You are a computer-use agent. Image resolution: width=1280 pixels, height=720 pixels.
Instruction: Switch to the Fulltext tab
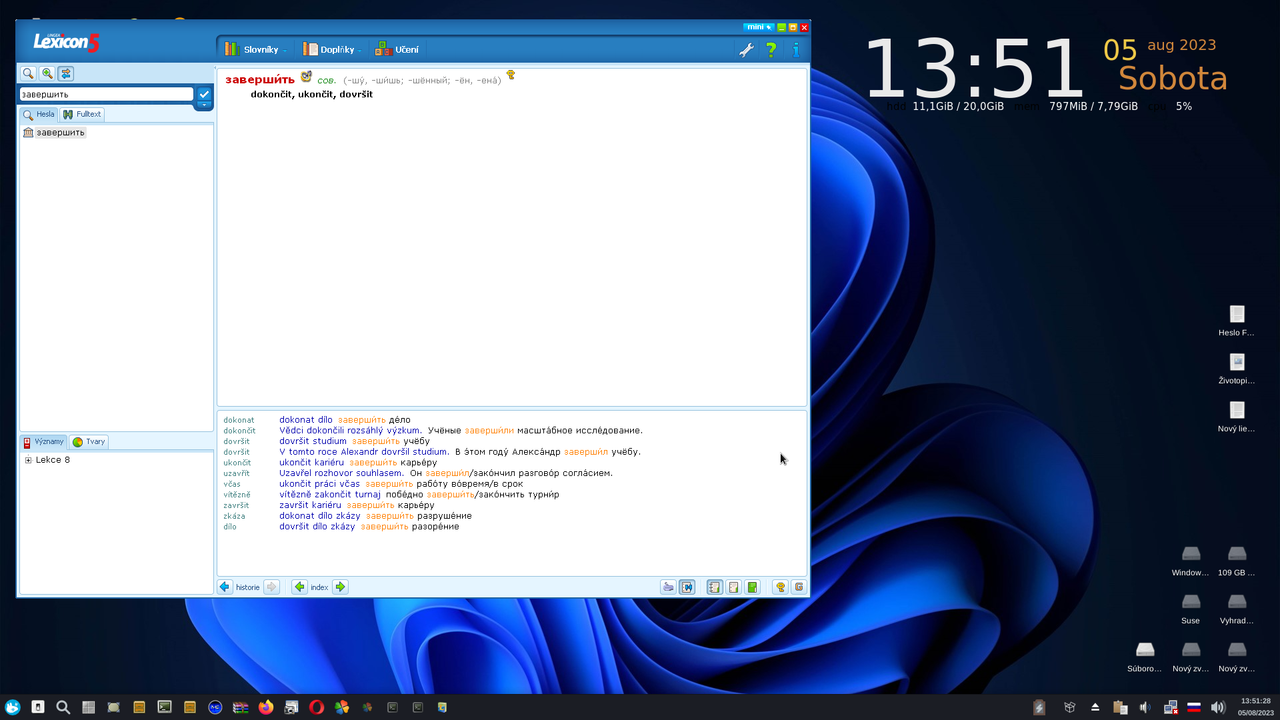(82, 114)
